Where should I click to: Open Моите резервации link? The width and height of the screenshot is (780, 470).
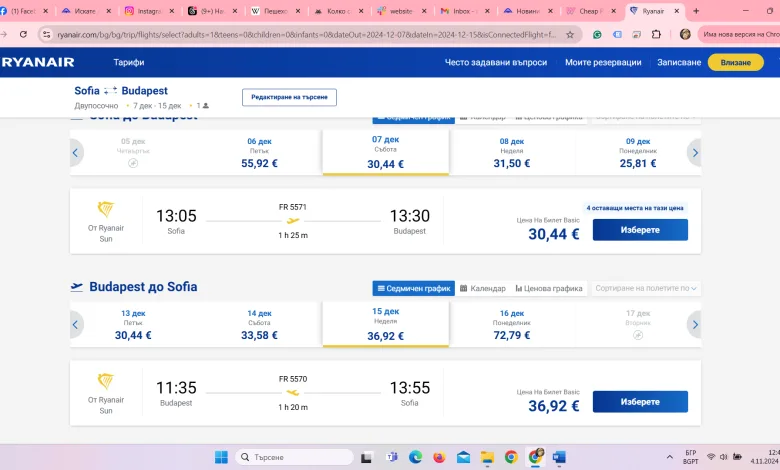coord(603,62)
